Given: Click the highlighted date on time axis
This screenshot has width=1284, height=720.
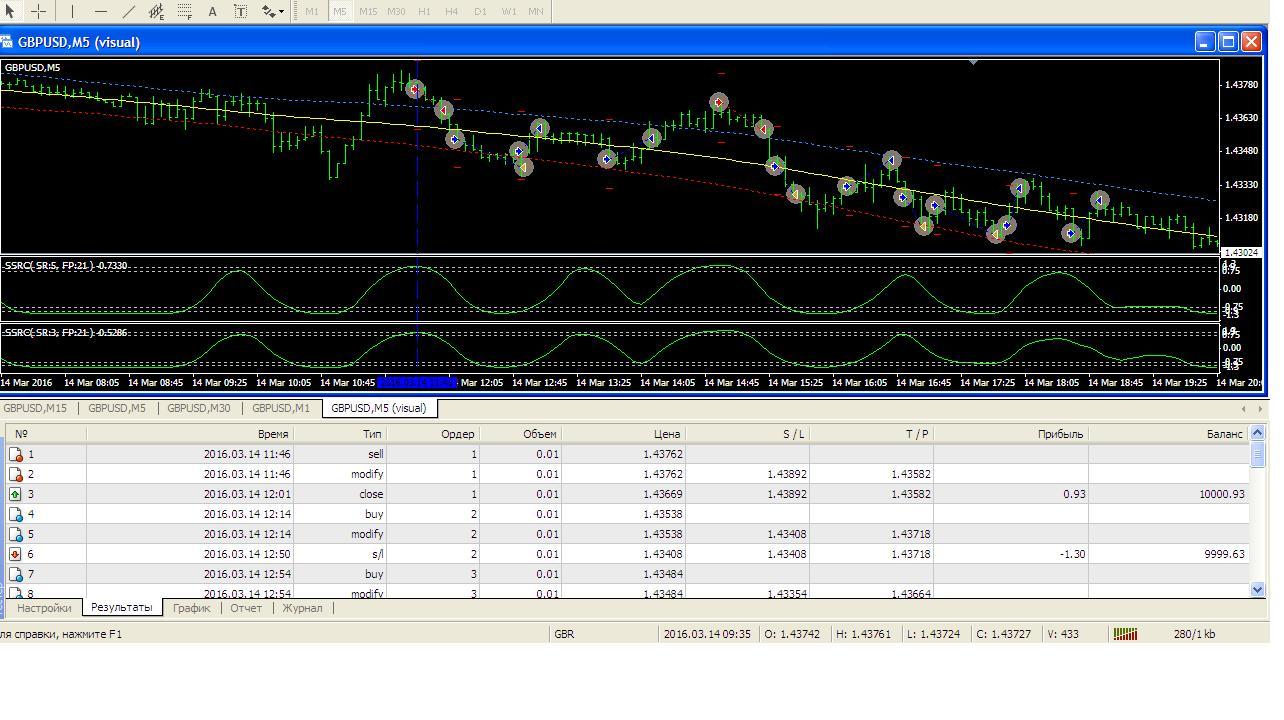Looking at the screenshot, I should coord(417,382).
